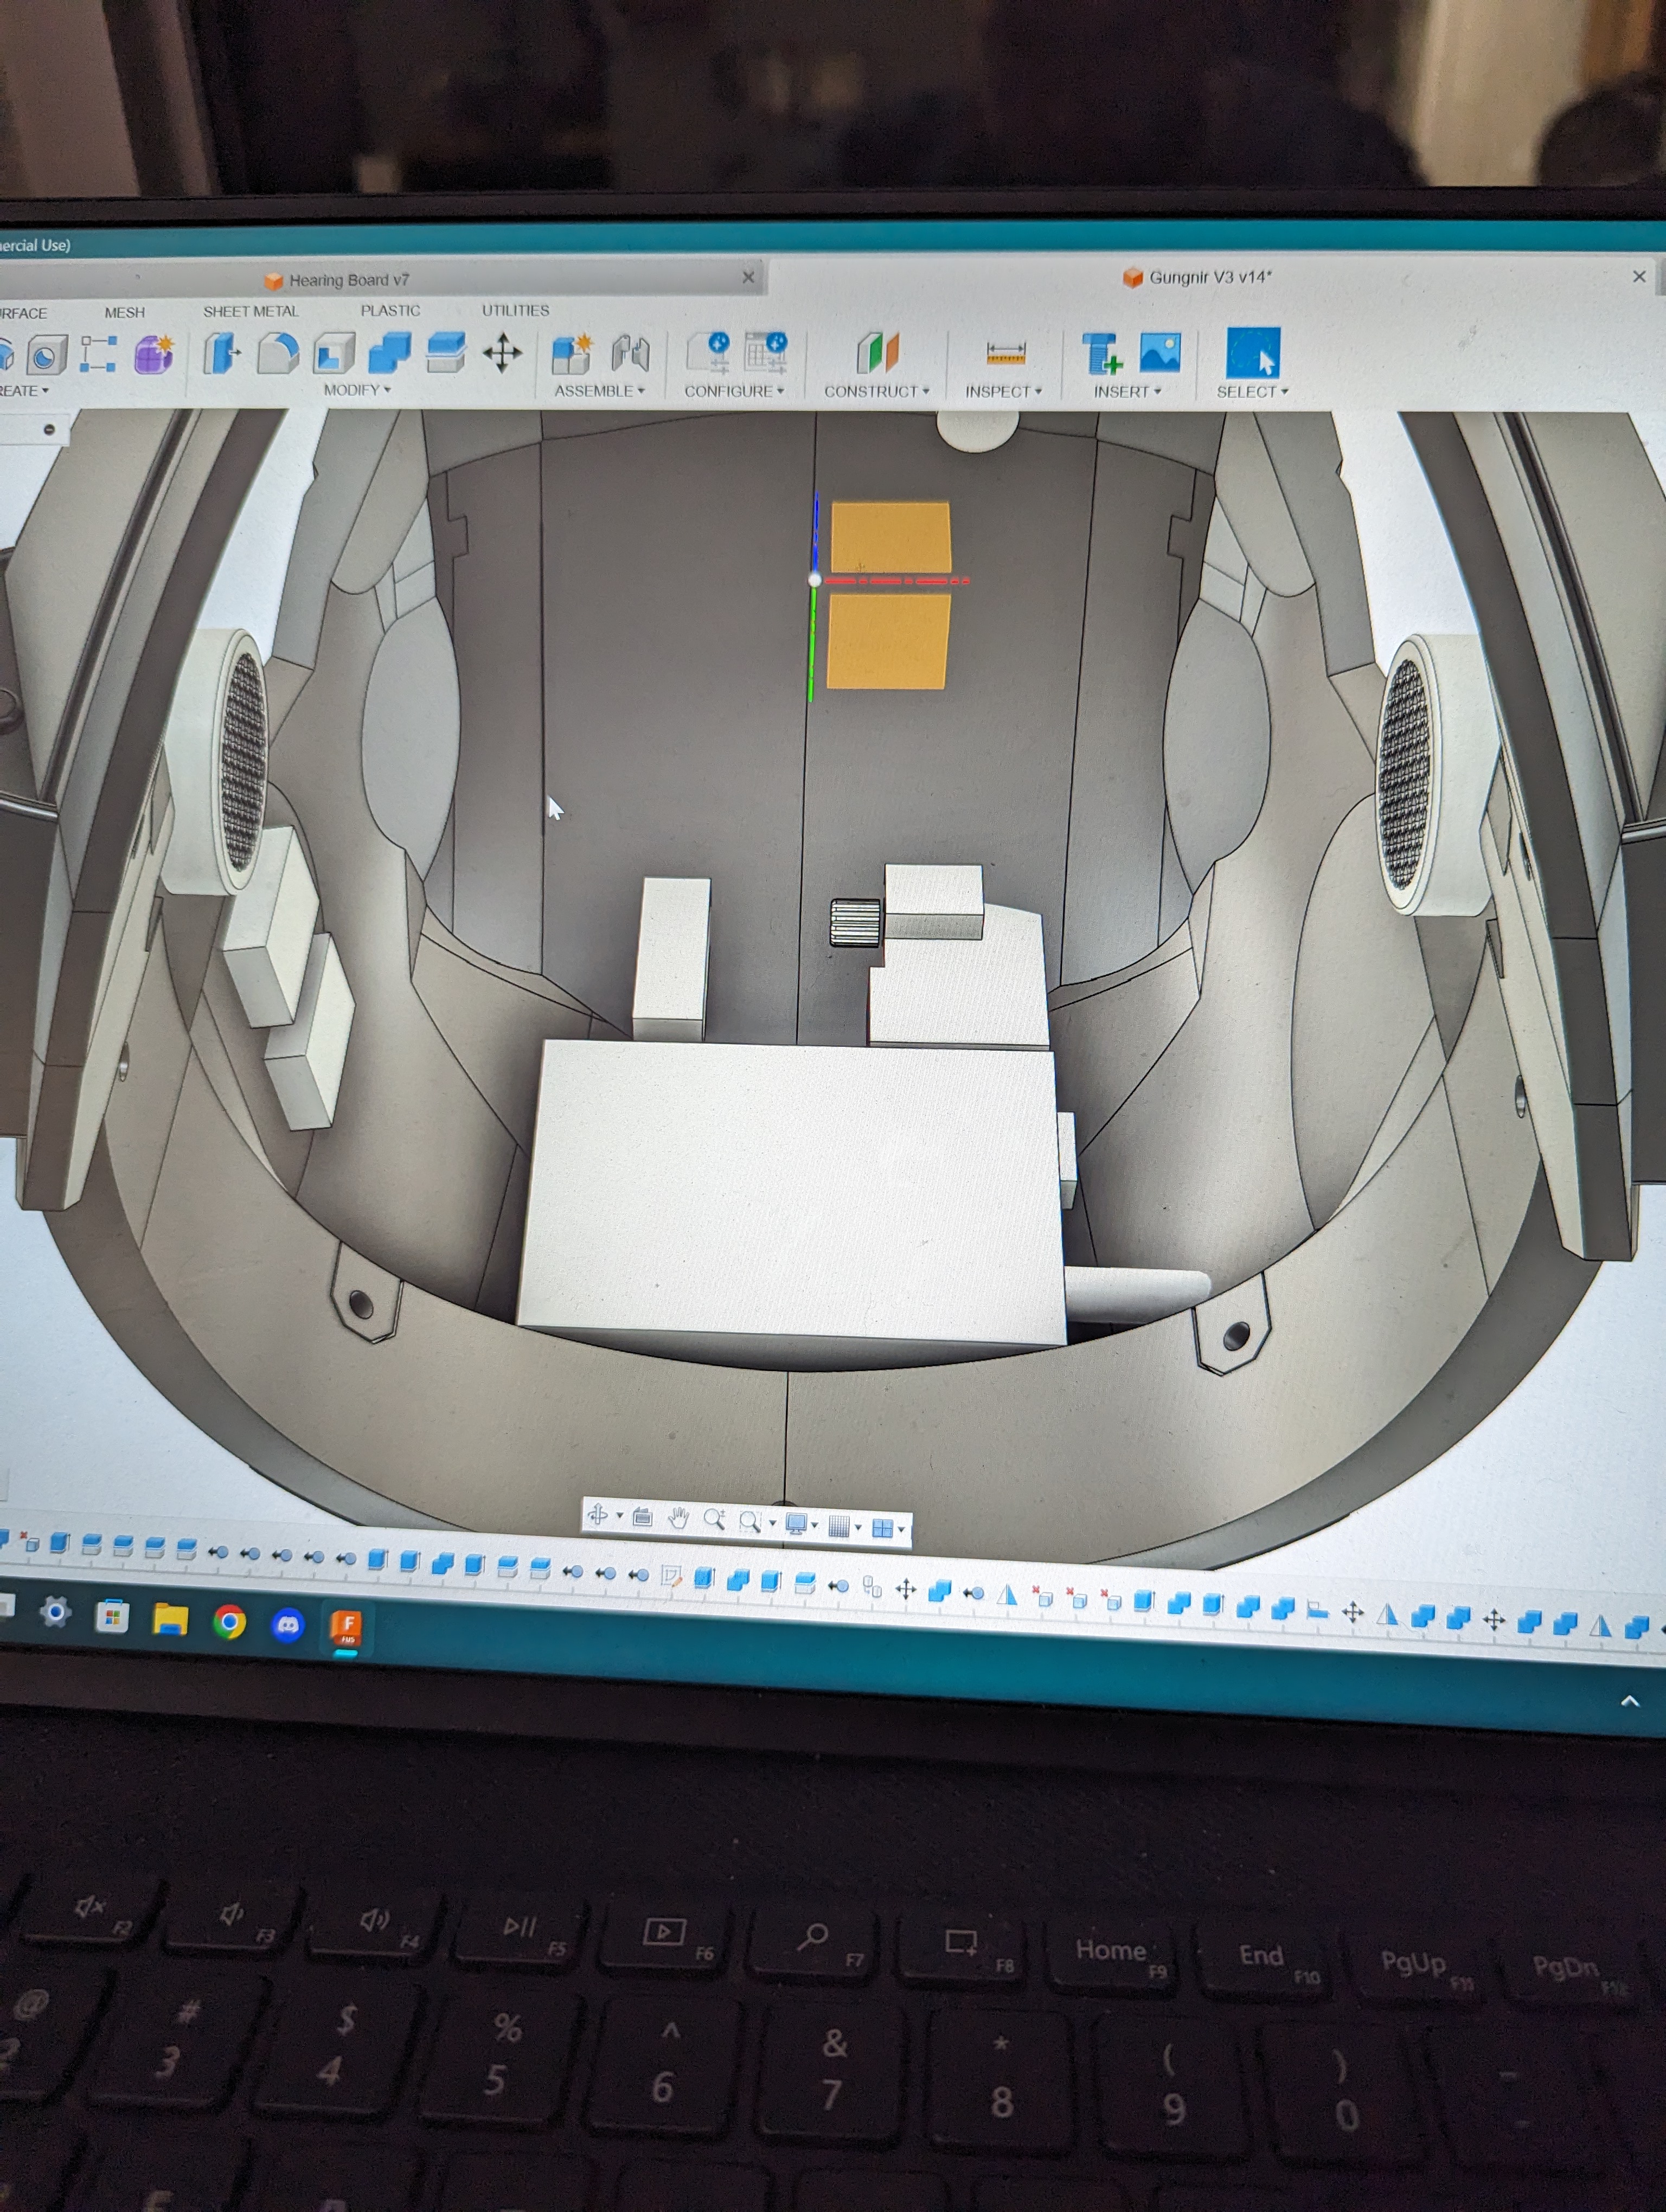1666x2212 pixels.
Task: Close the Hearing Board v7 tab
Action: point(748,277)
